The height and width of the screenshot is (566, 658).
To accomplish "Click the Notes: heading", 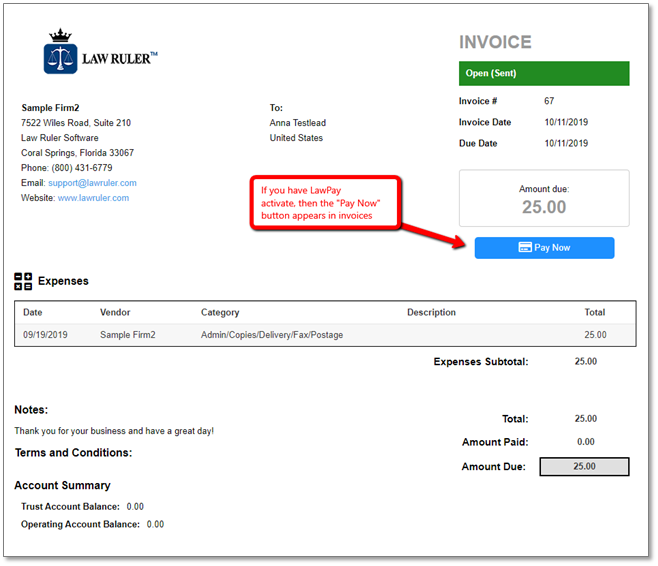I will [x=31, y=410].
